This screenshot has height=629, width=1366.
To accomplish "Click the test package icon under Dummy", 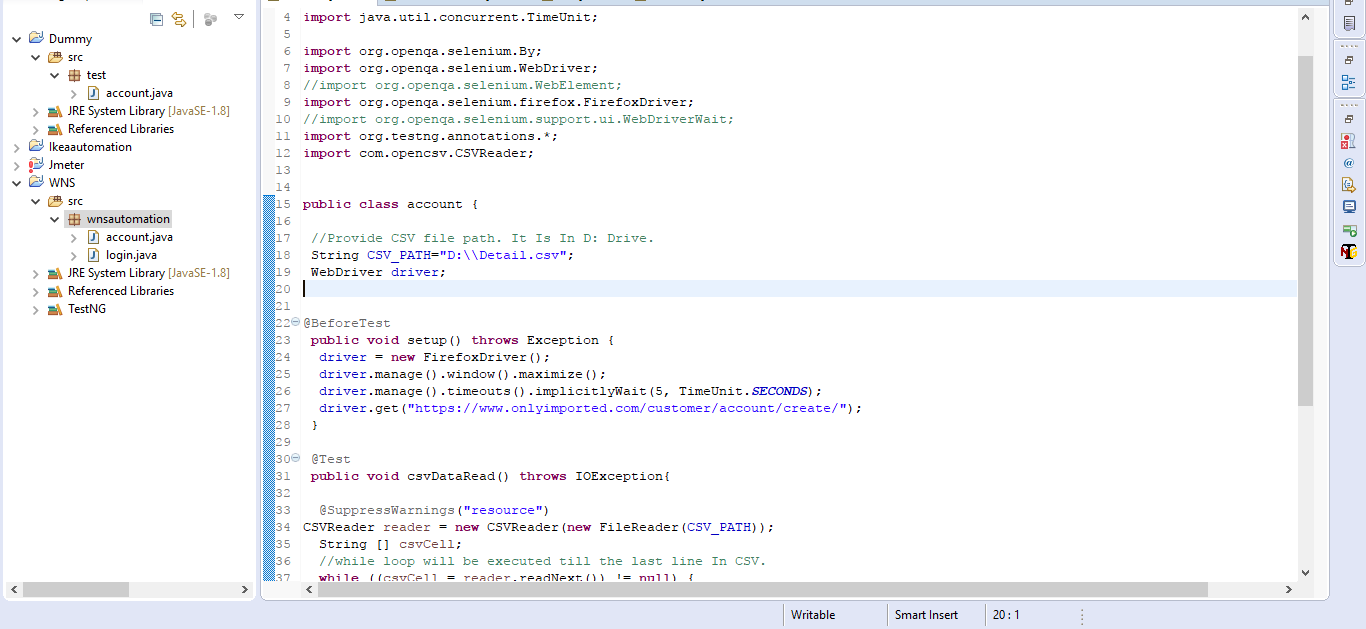I will (x=75, y=75).
